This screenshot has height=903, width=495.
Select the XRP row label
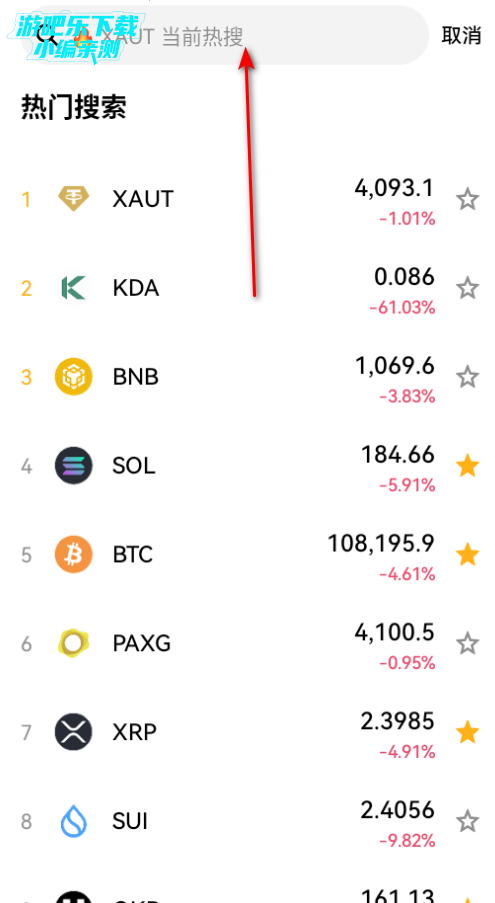point(134,732)
